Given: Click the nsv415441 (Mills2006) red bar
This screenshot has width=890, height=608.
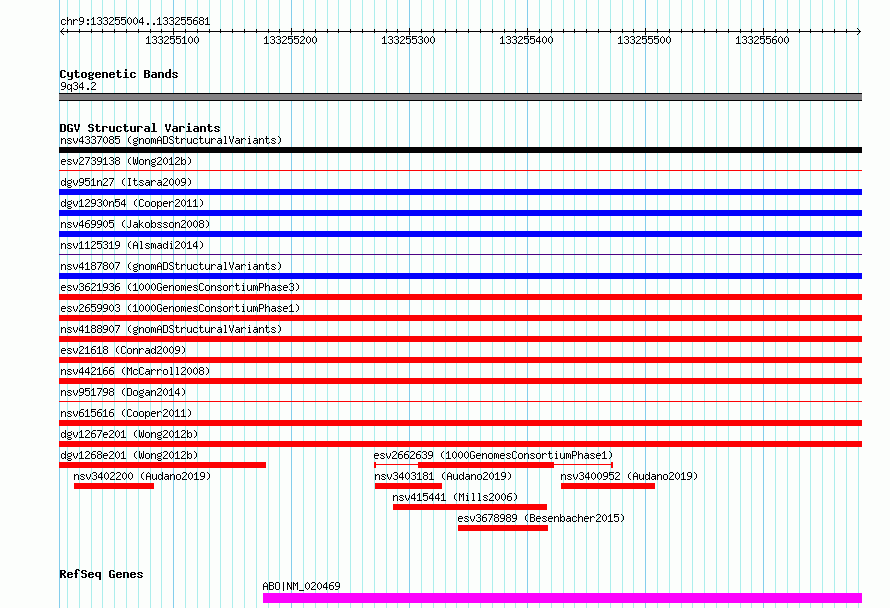Looking at the screenshot, I should point(470,507).
